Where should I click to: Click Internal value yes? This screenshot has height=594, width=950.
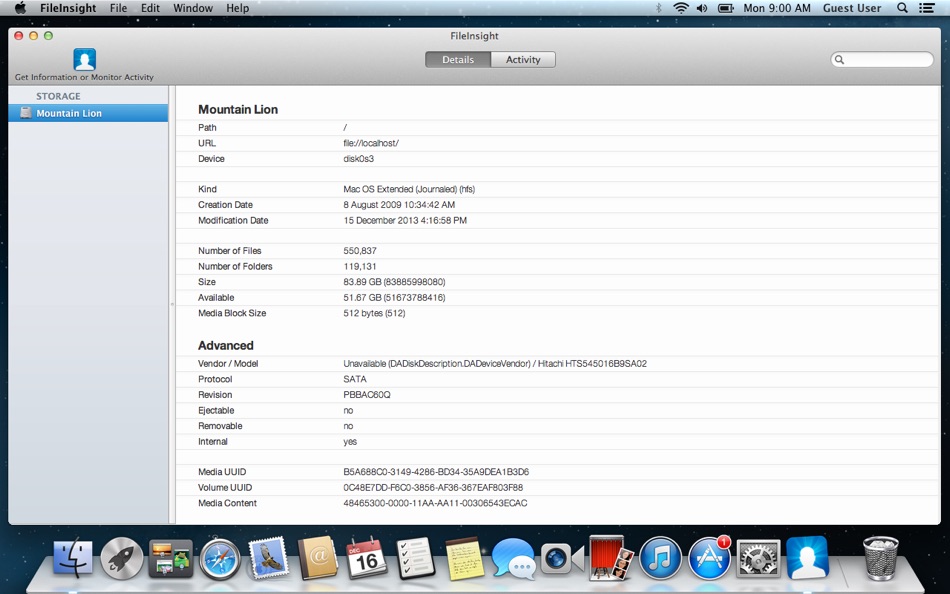pos(350,442)
